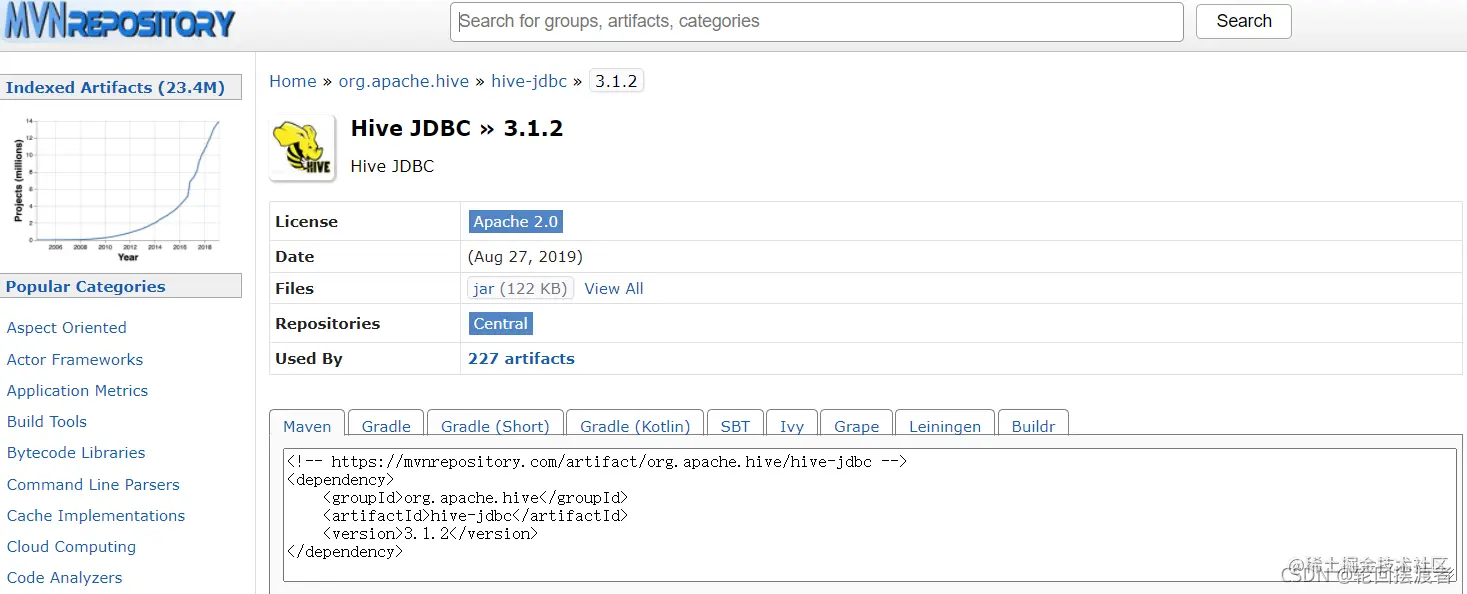This screenshot has width=1467, height=594.
Task: Switch to the SBT tab
Action: tap(735, 425)
